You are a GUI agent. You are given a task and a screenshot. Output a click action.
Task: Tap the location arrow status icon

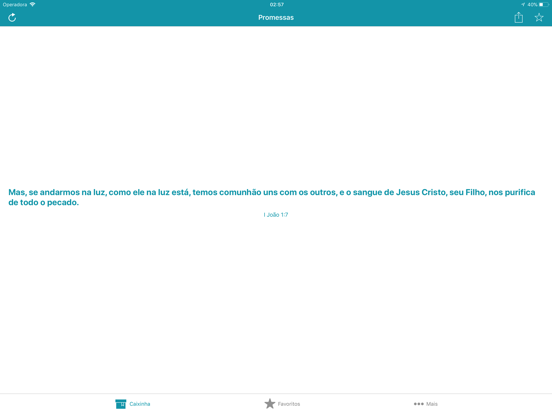pyautogui.click(x=523, y=5)
